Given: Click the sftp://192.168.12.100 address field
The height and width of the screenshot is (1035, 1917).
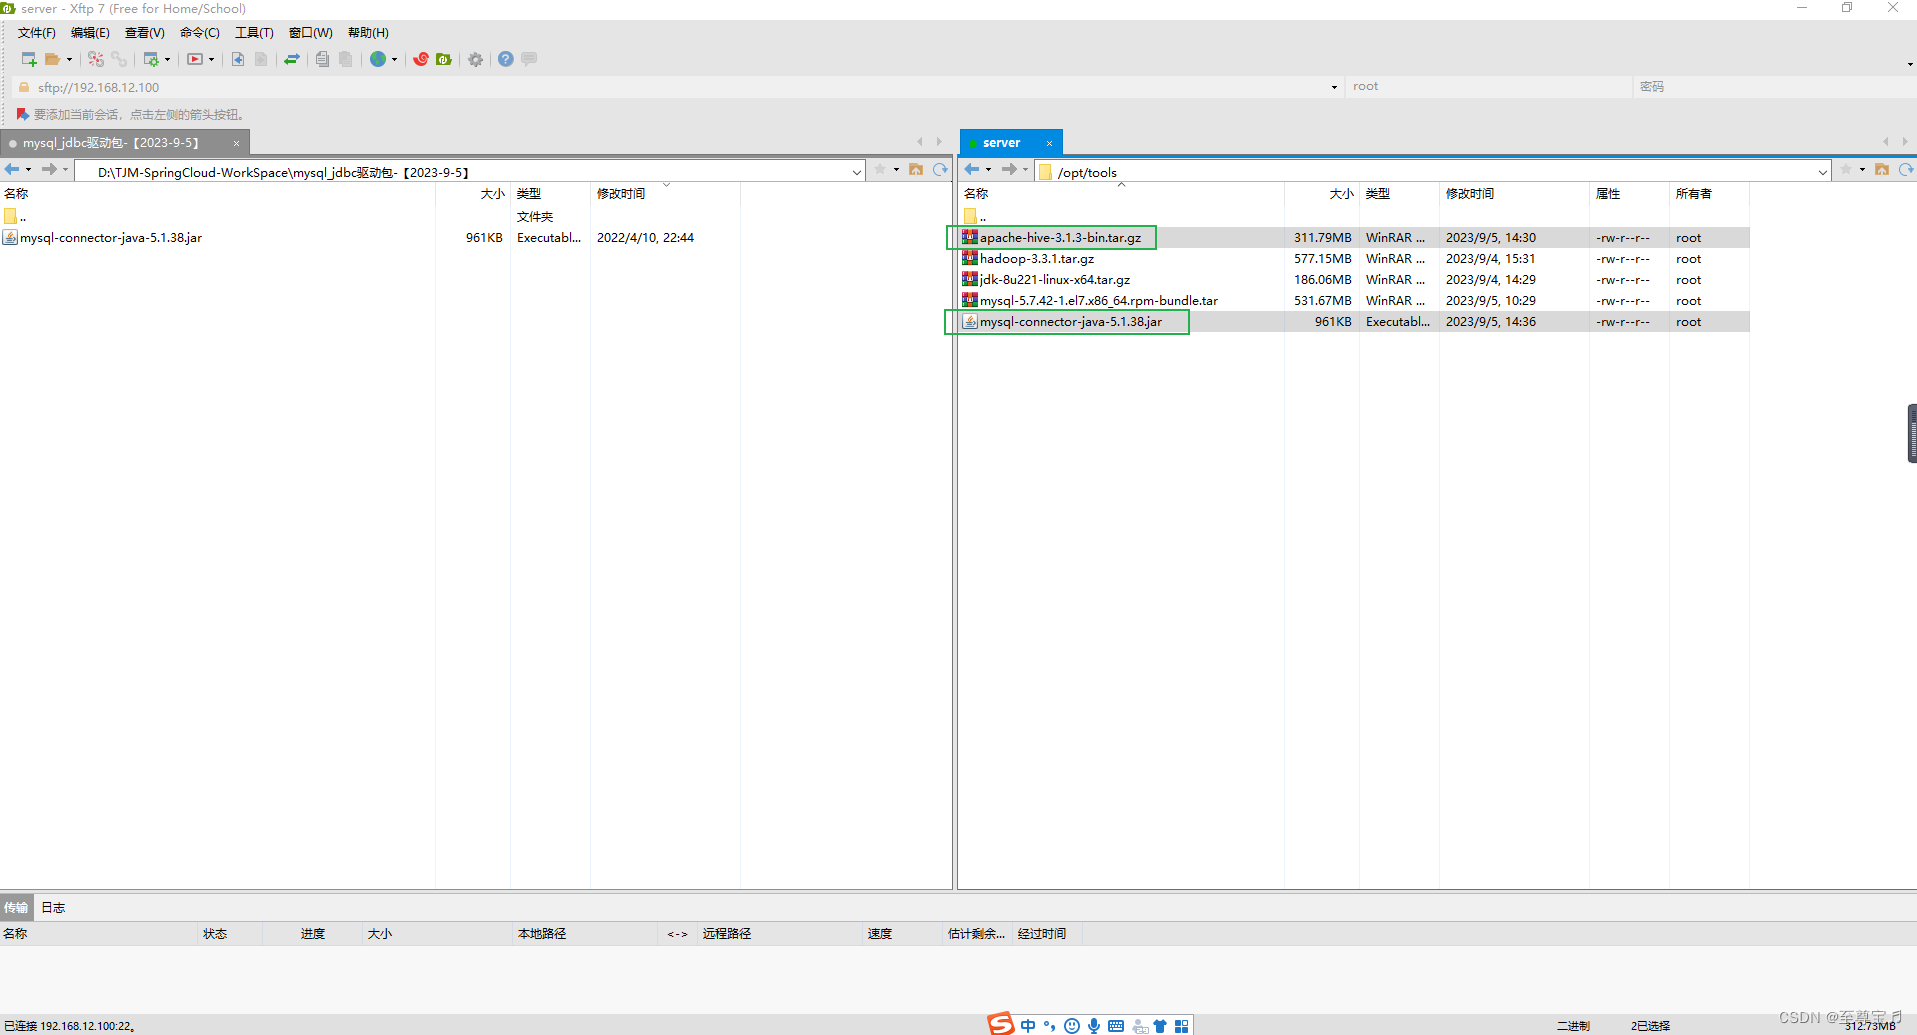Looking at the screenshot, I should [680, 88].
